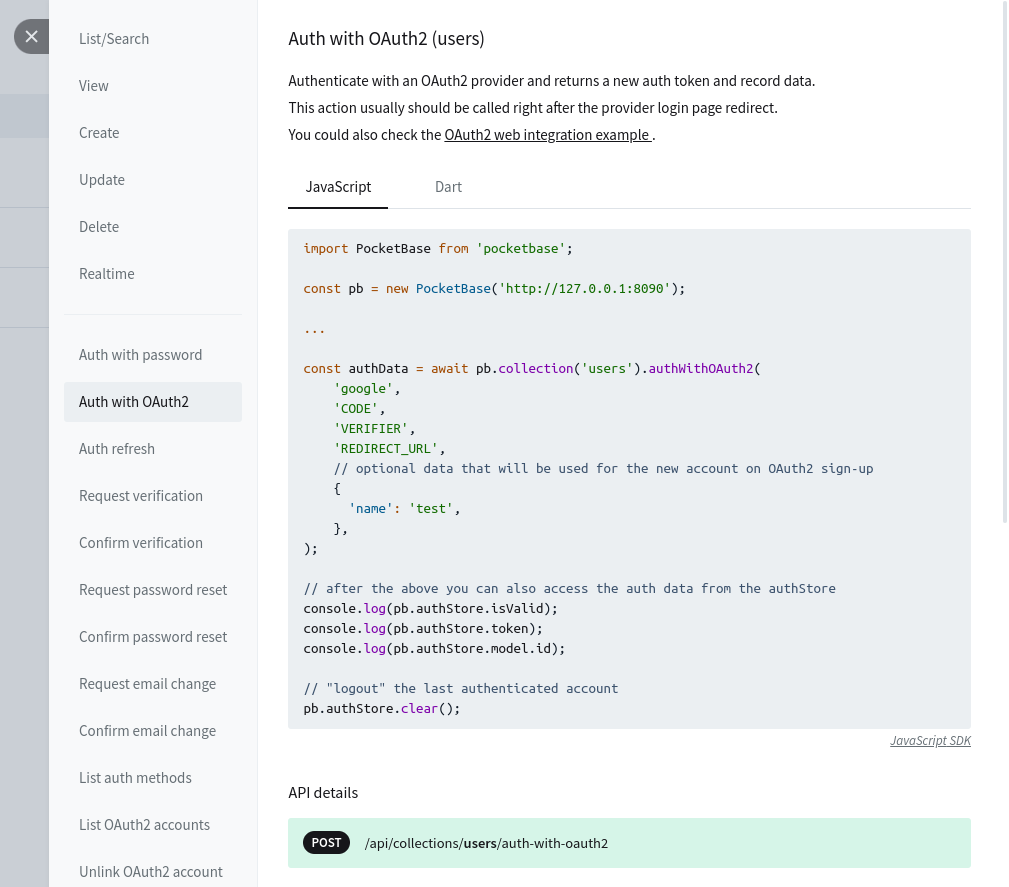This screenshot has height=887, width=1009.
Task: Go to Request password reset
Action: pos(153,590)
